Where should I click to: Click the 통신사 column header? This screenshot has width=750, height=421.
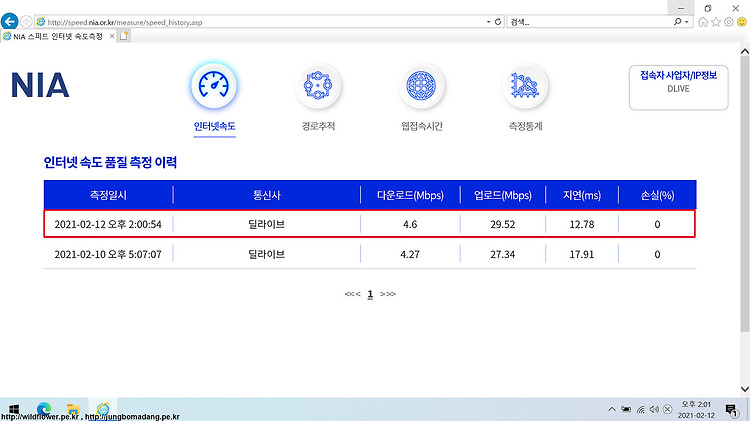[x=266, y=195]
